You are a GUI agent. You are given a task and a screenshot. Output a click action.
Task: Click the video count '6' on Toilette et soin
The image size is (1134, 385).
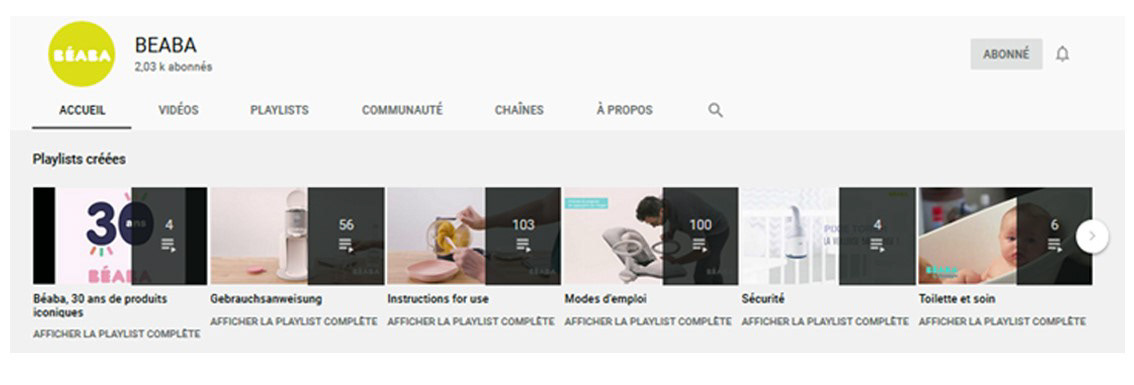click(1054, 225)
